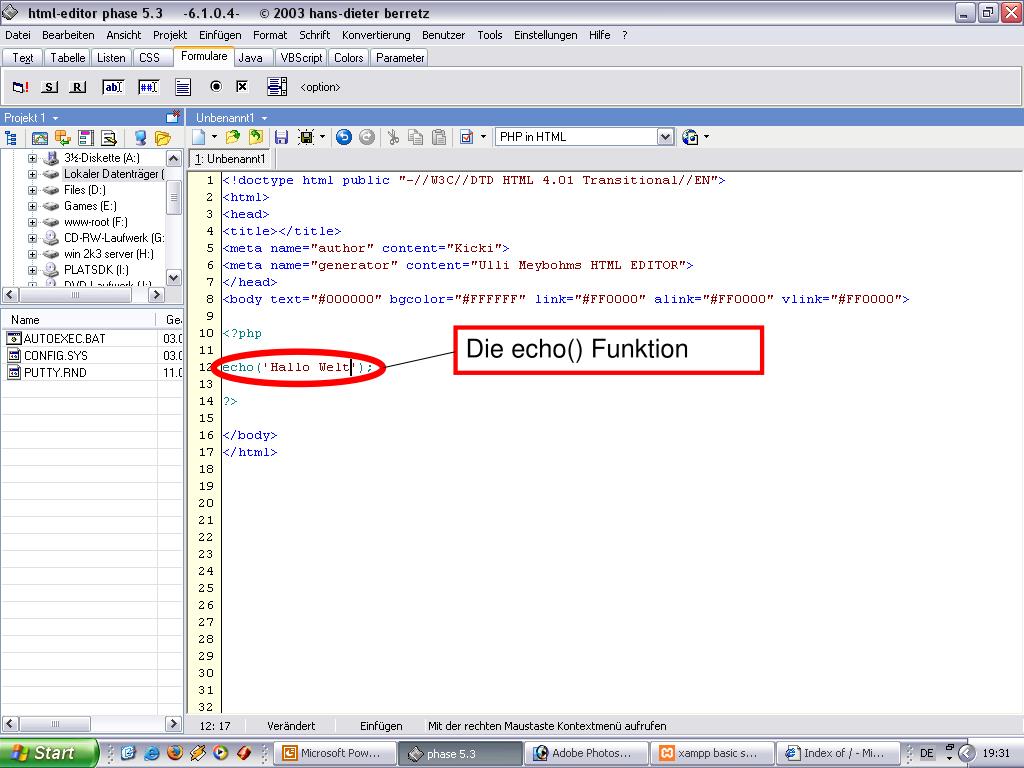This screenshot has width=1024, height=768.
Task: Insert a Submit button (S icon)
Action: pos(50,87)
